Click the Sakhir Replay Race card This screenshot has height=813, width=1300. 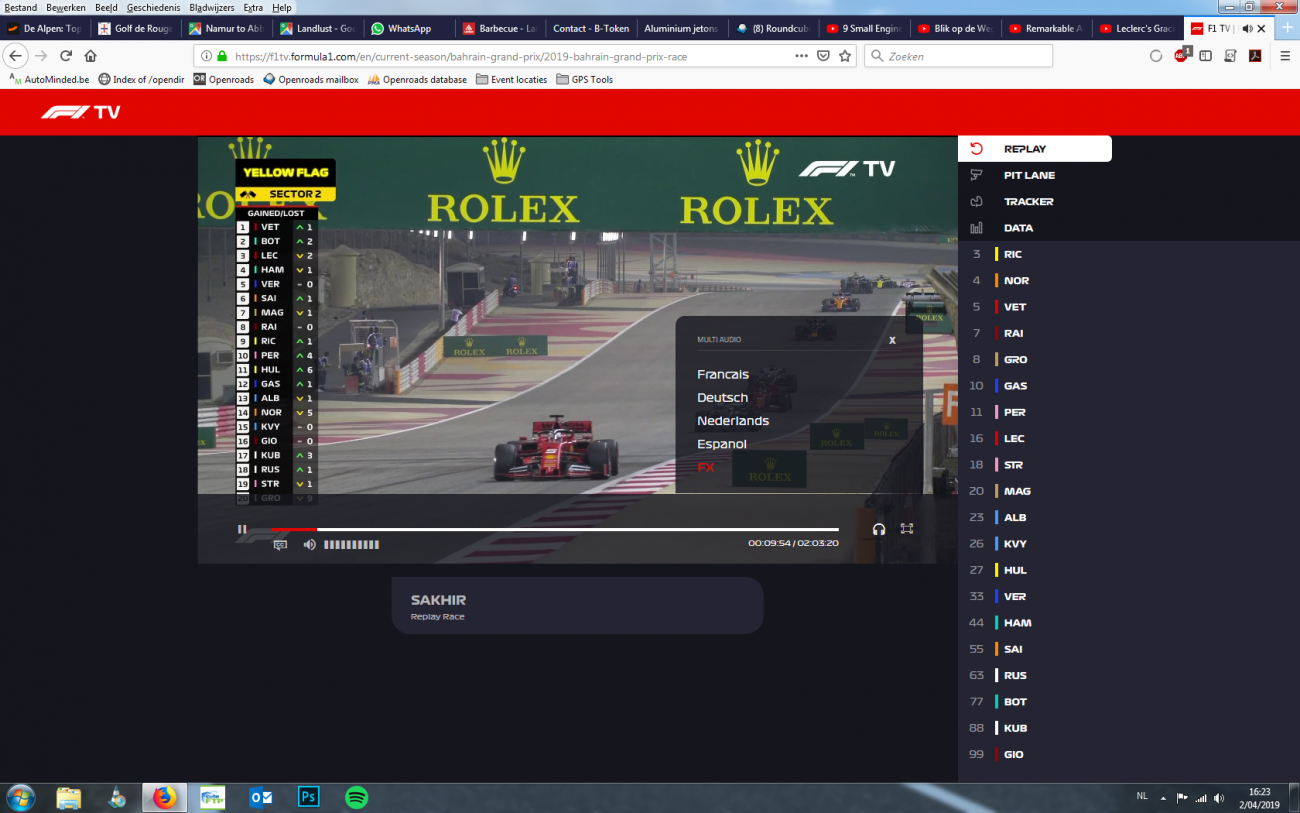tap(577, 605)
